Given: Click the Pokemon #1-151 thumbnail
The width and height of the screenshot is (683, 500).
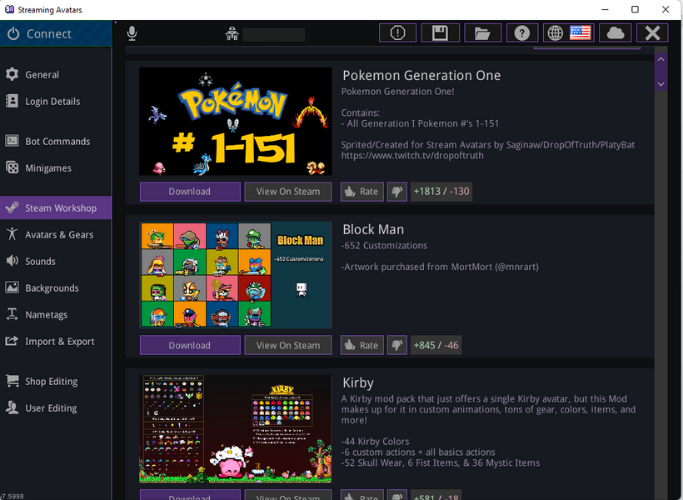Looking at the screenshot, I should click(x=235, y=122).
